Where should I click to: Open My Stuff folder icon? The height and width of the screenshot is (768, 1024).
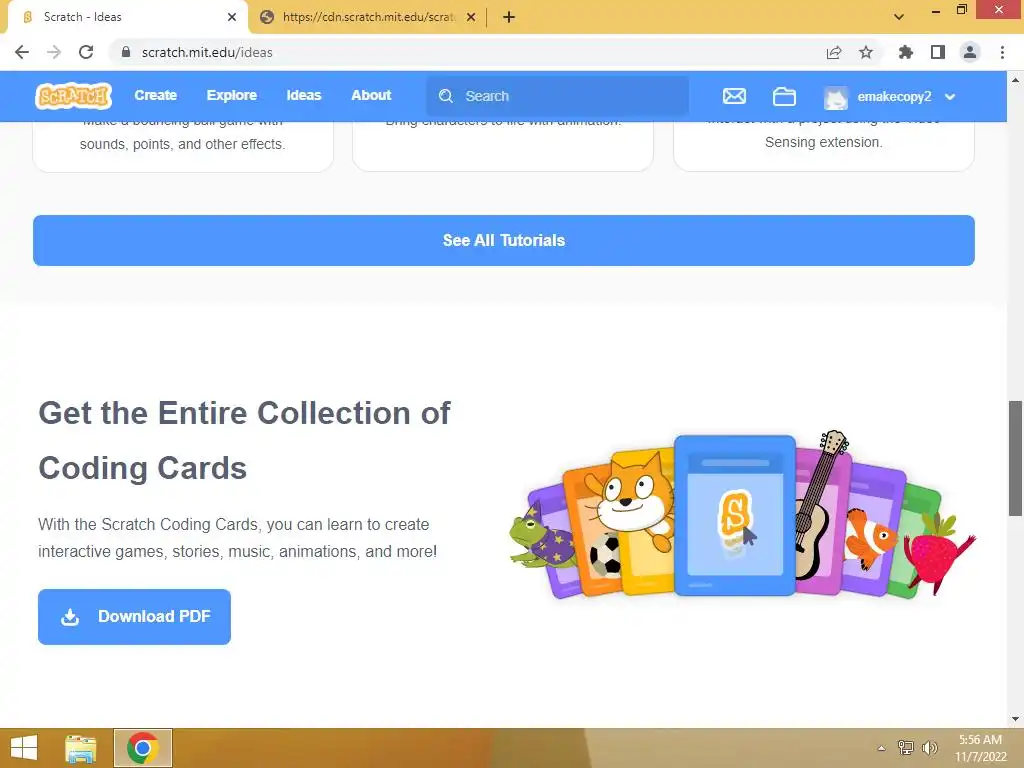coord(784,96)
